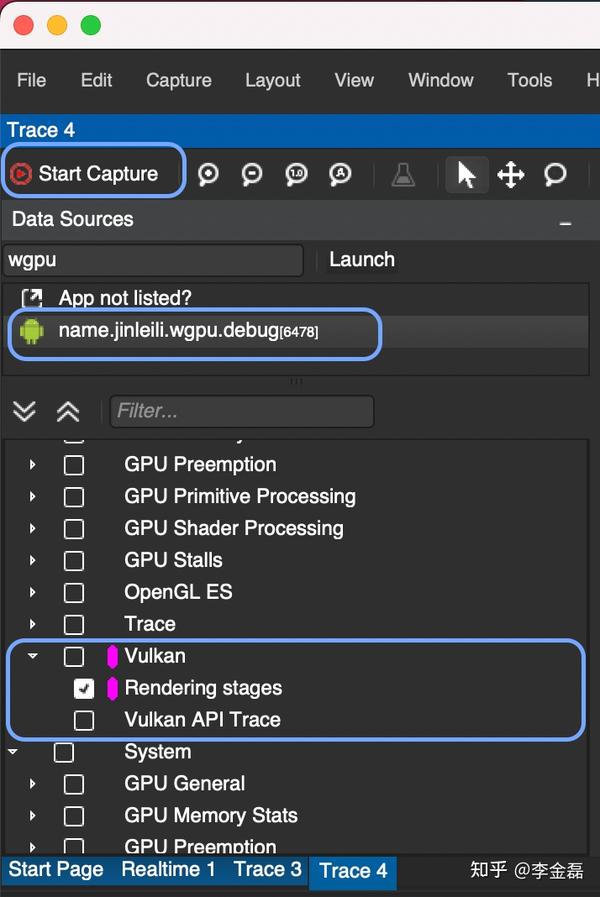Select the pan tool
600x897 pixels.
[x=510, y=174]
